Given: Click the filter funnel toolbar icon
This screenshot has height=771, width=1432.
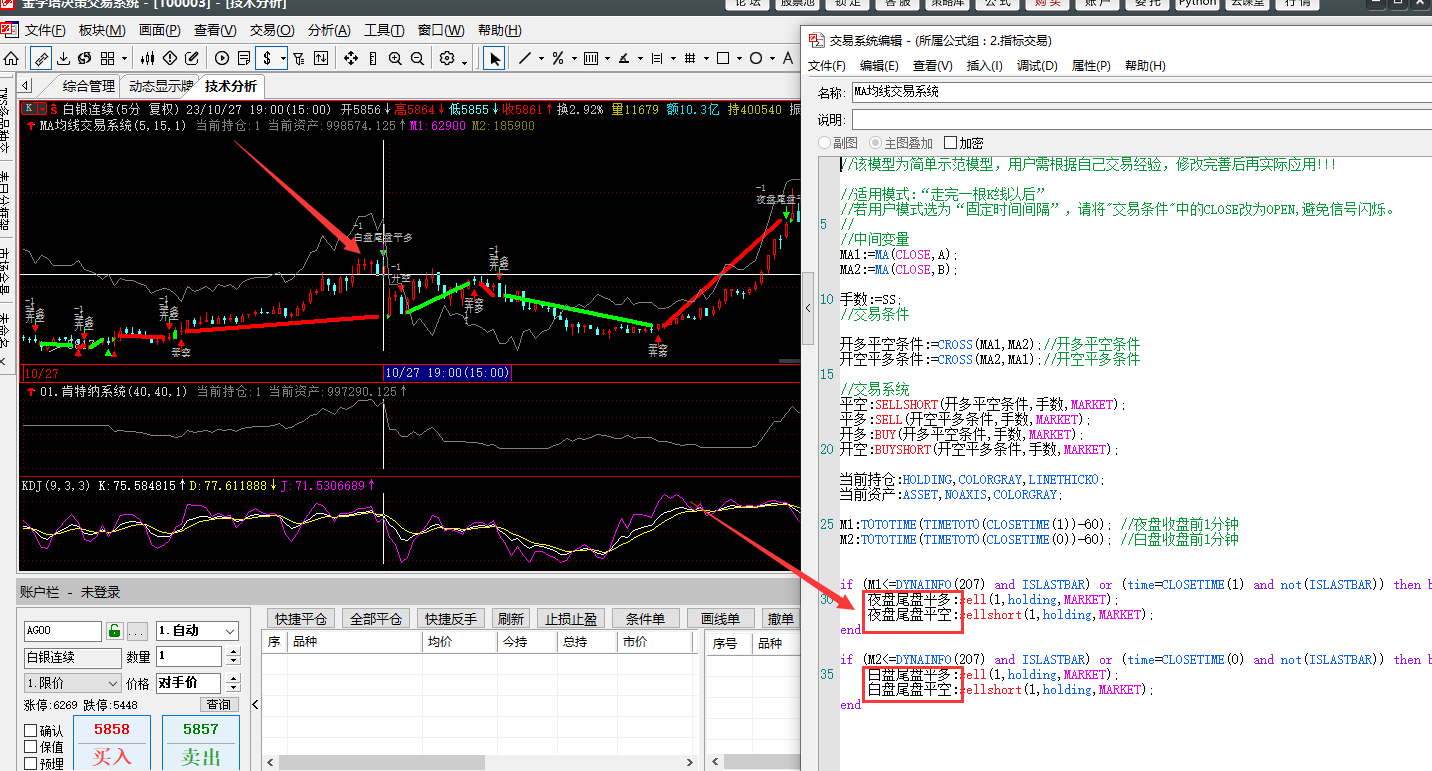Looking at the screenshot, I should coord(298,58).
